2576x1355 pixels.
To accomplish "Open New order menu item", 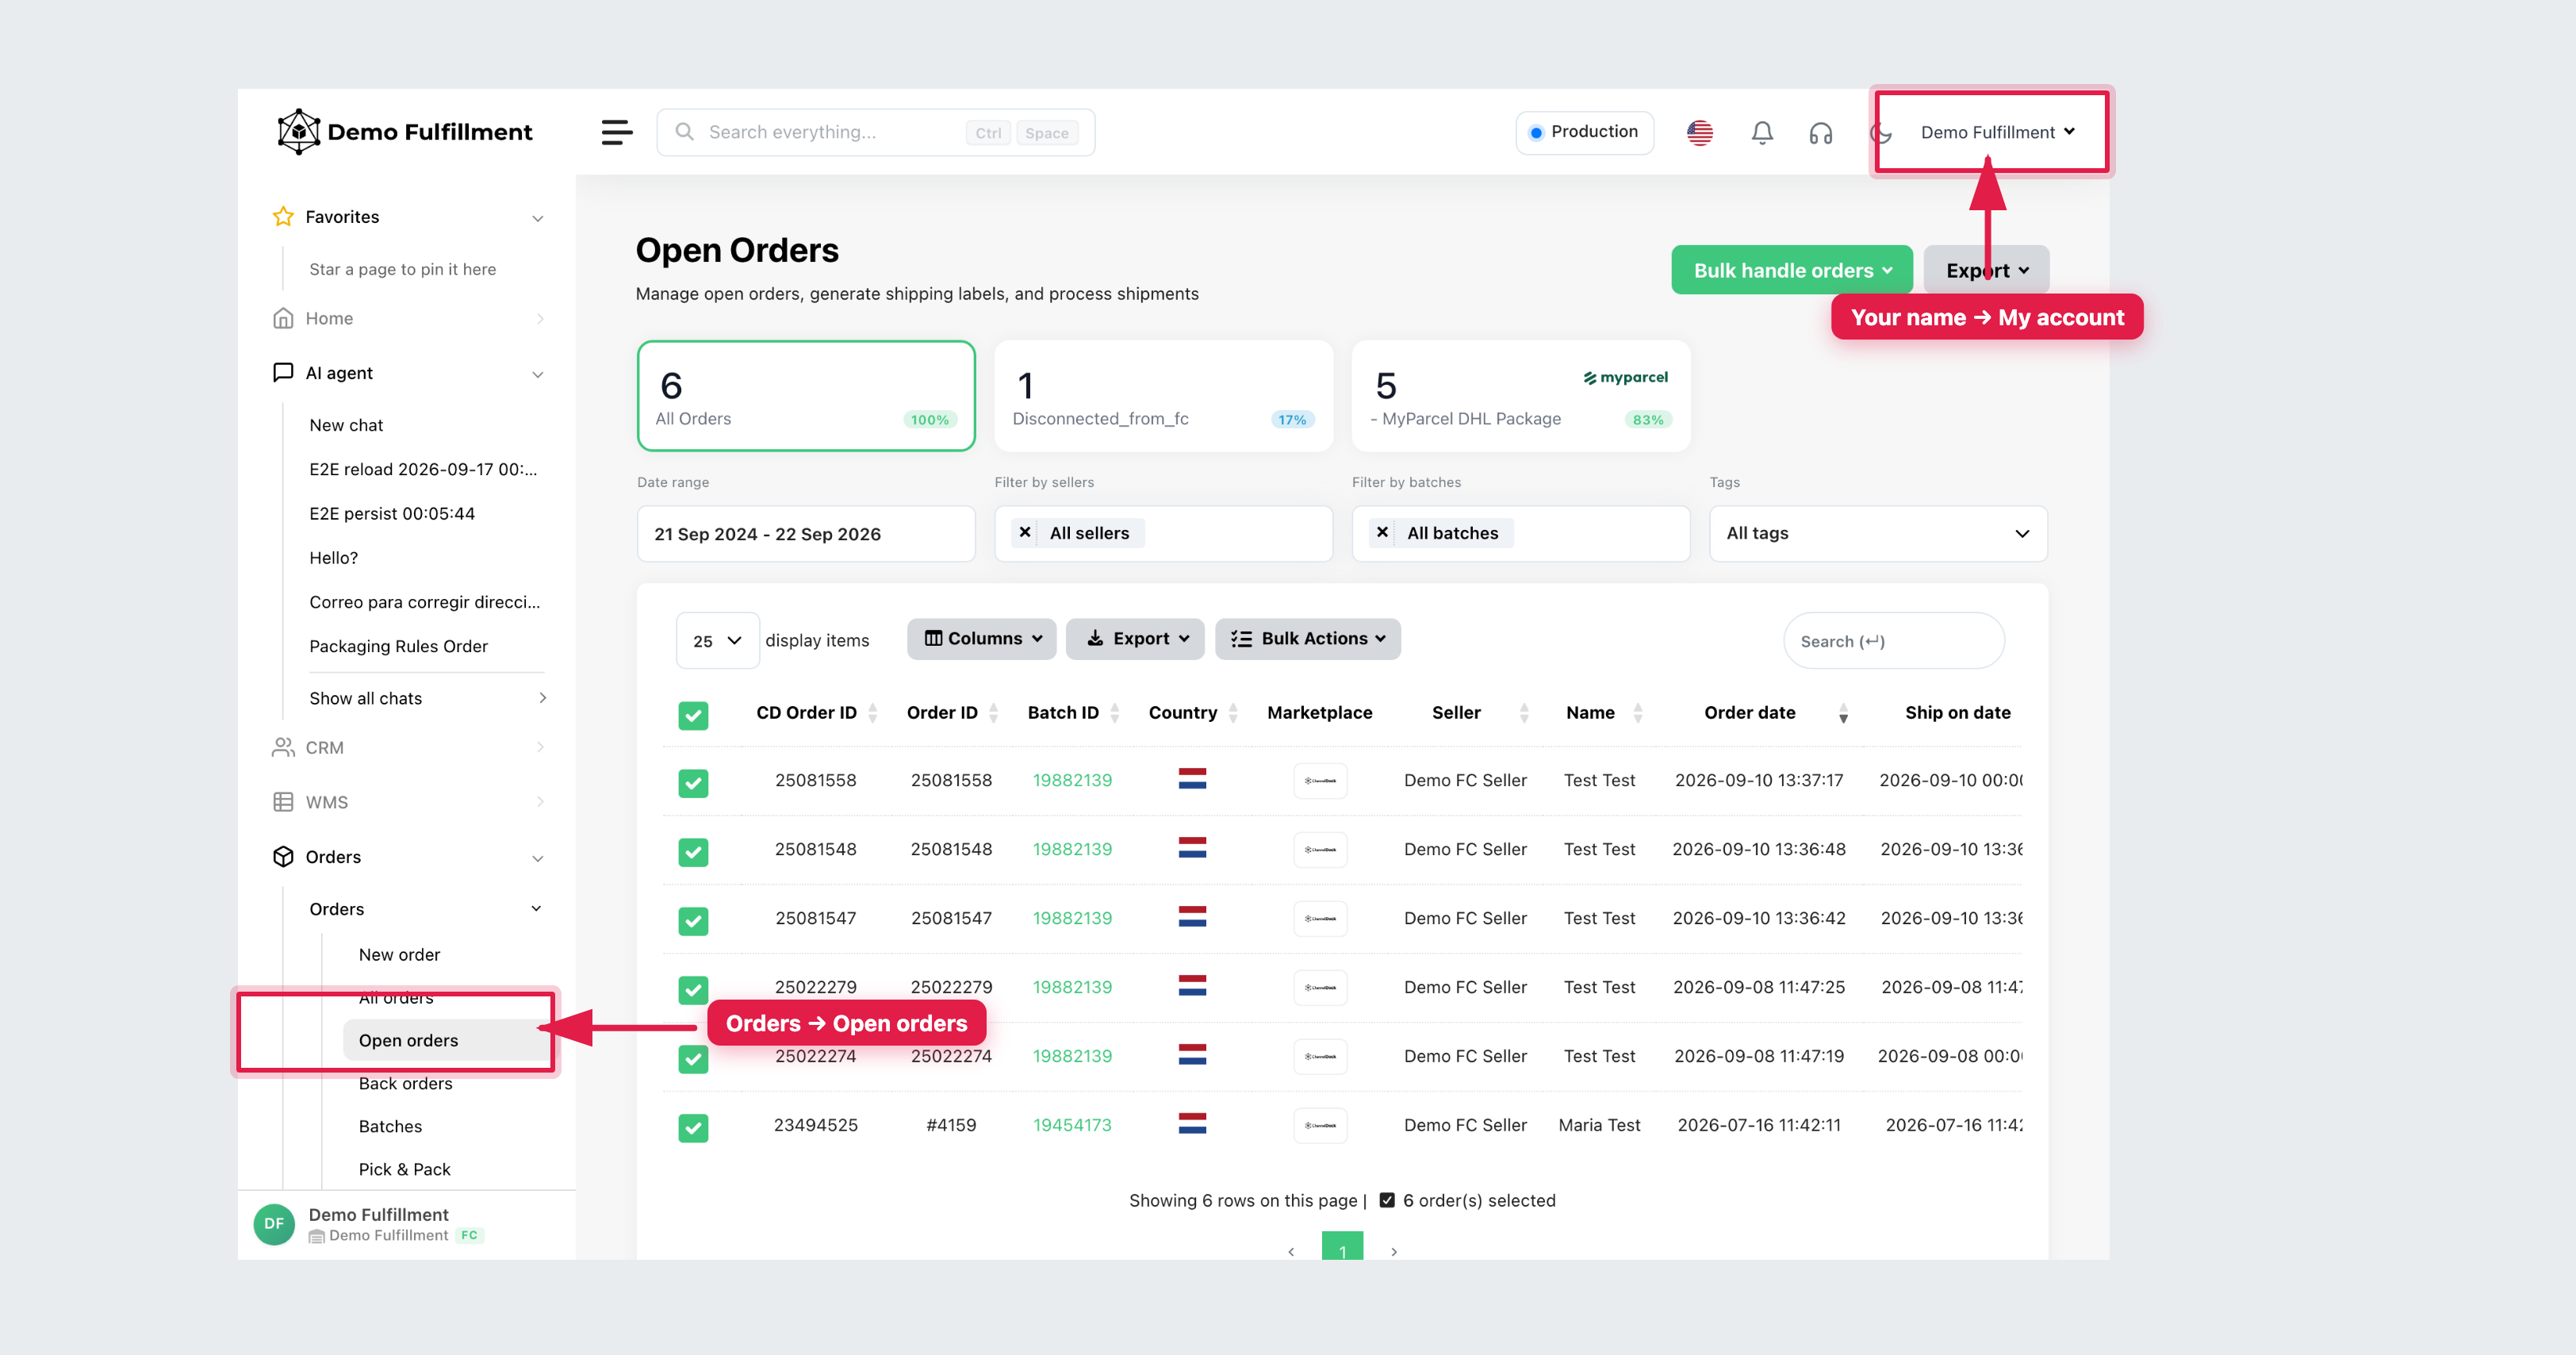I will click(399, 955).
